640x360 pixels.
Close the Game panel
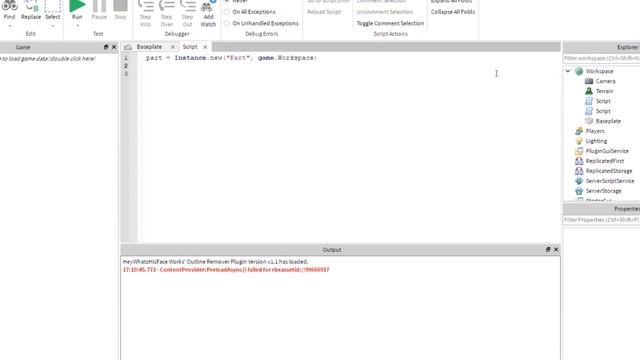tap(114, 47)
